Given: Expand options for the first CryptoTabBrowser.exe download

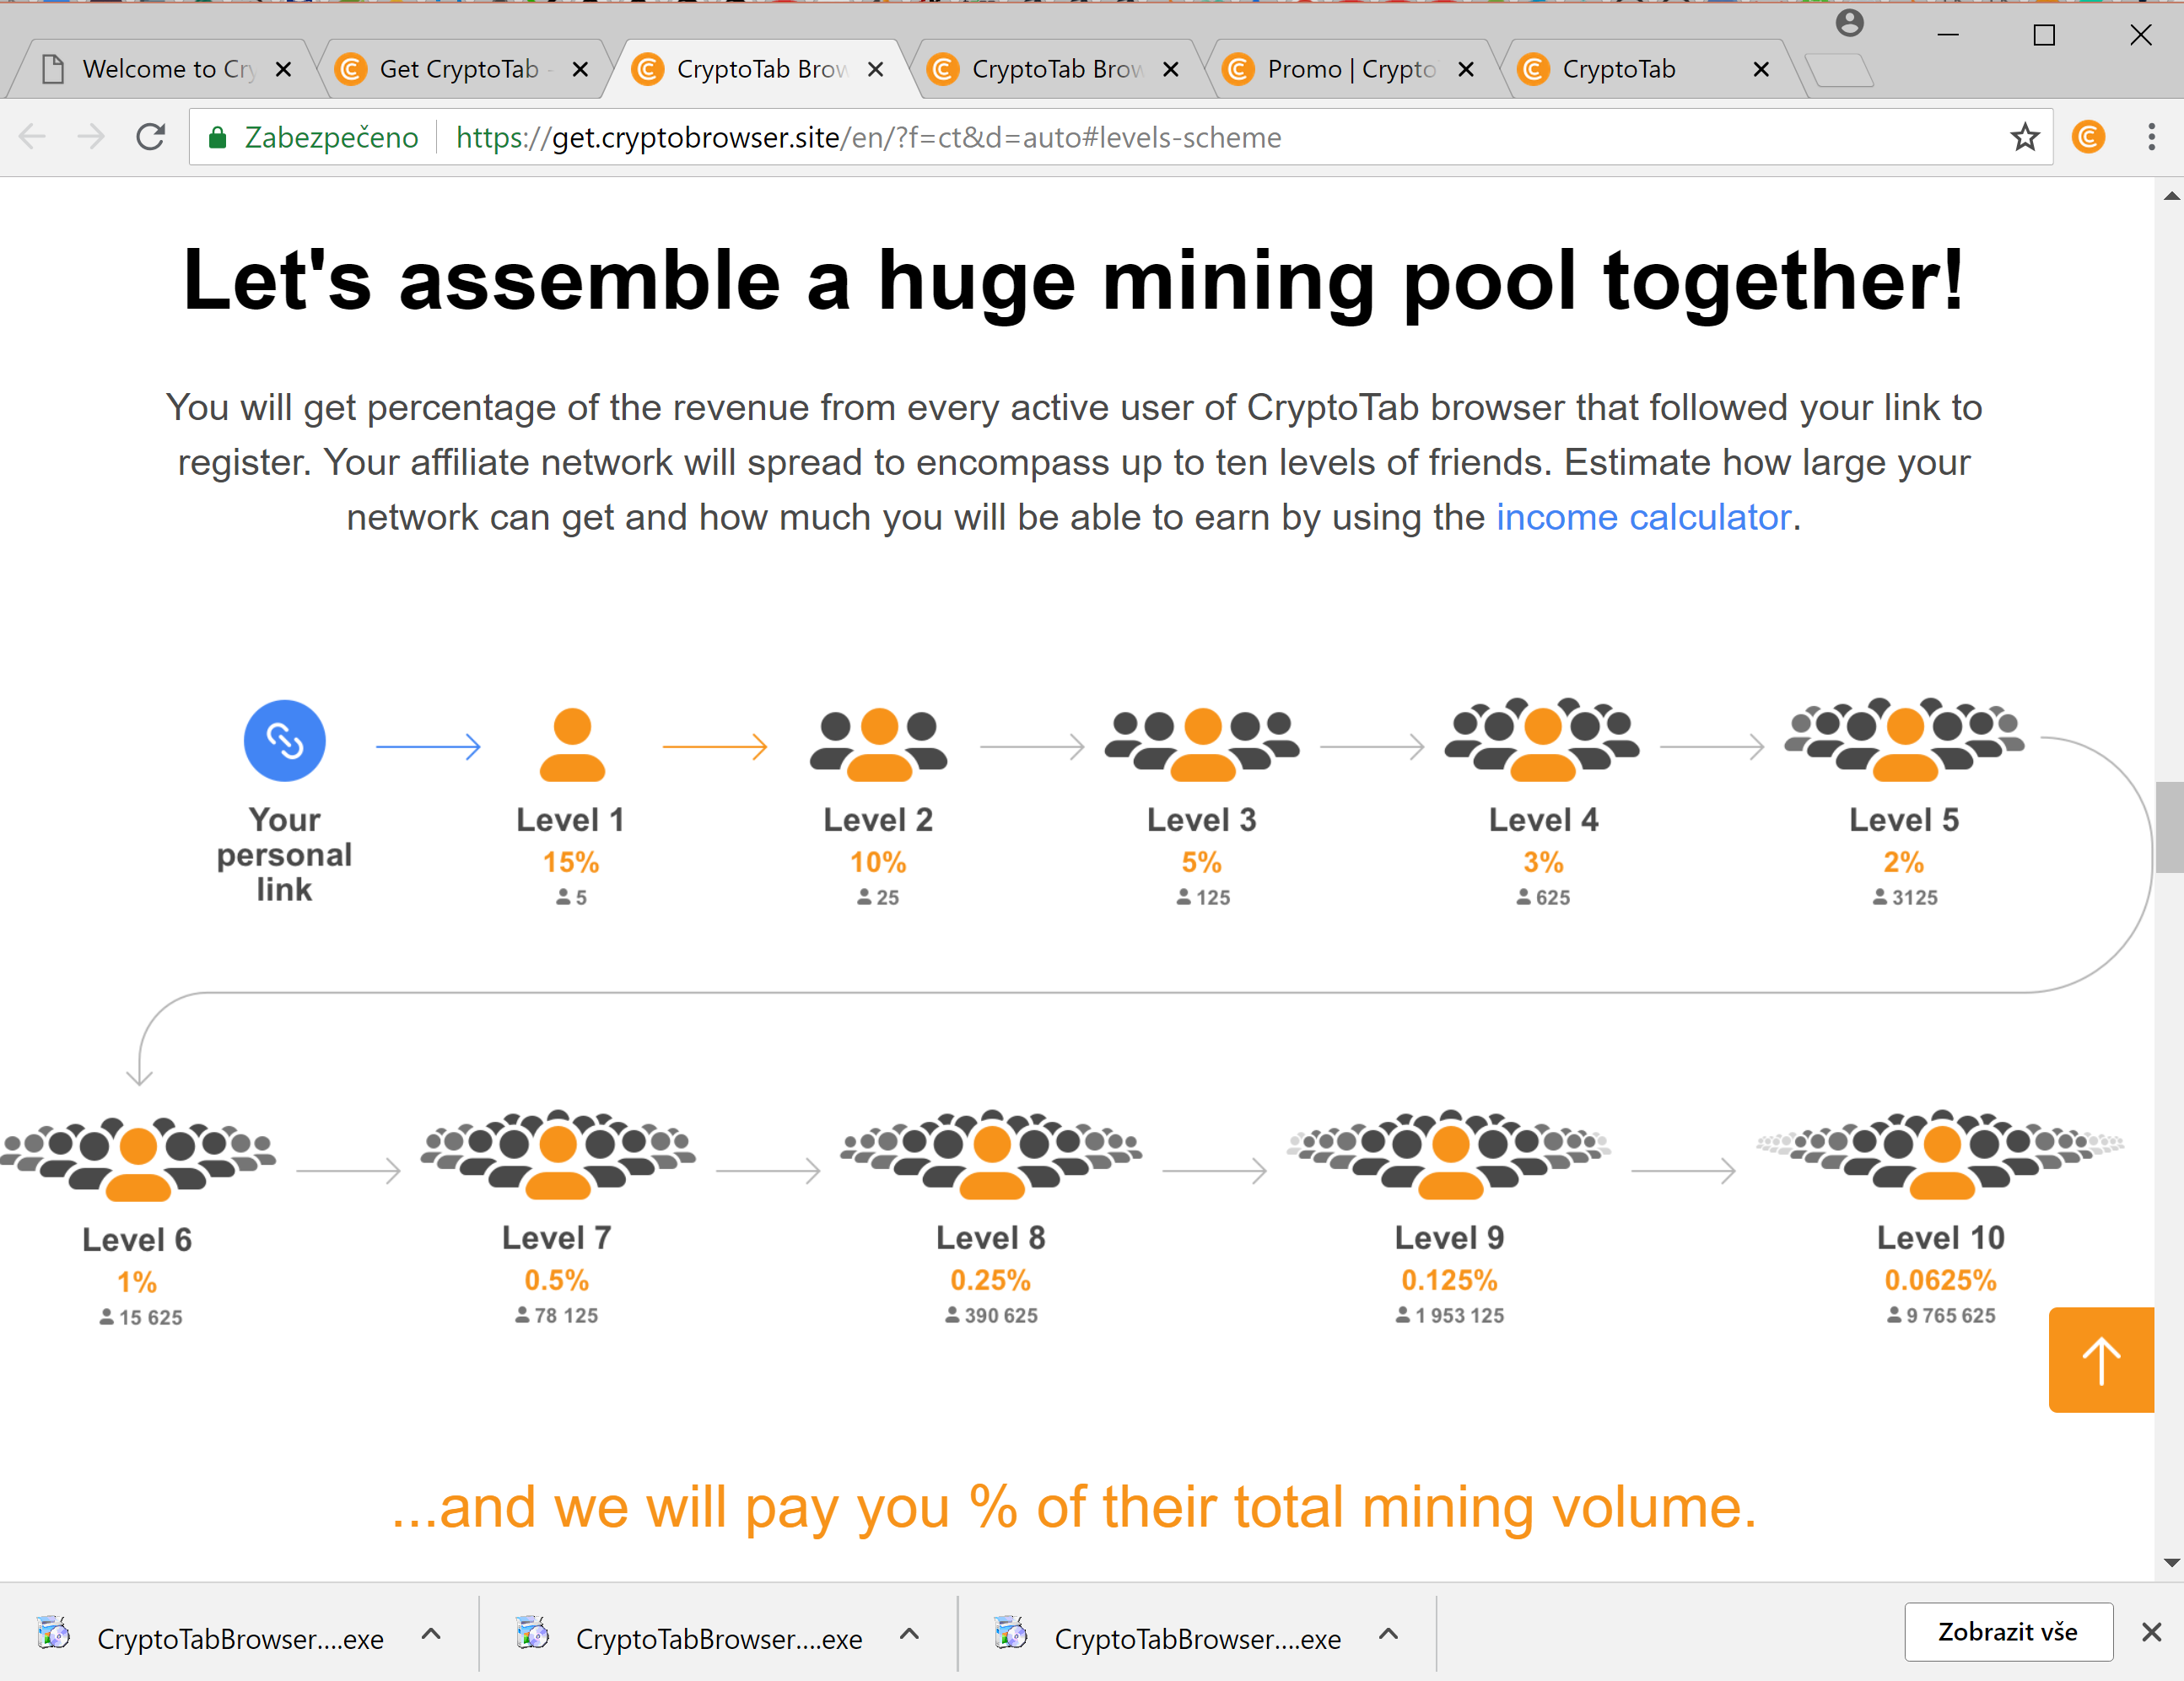Looking at the screenshot, I should (x=431, y=1635).
